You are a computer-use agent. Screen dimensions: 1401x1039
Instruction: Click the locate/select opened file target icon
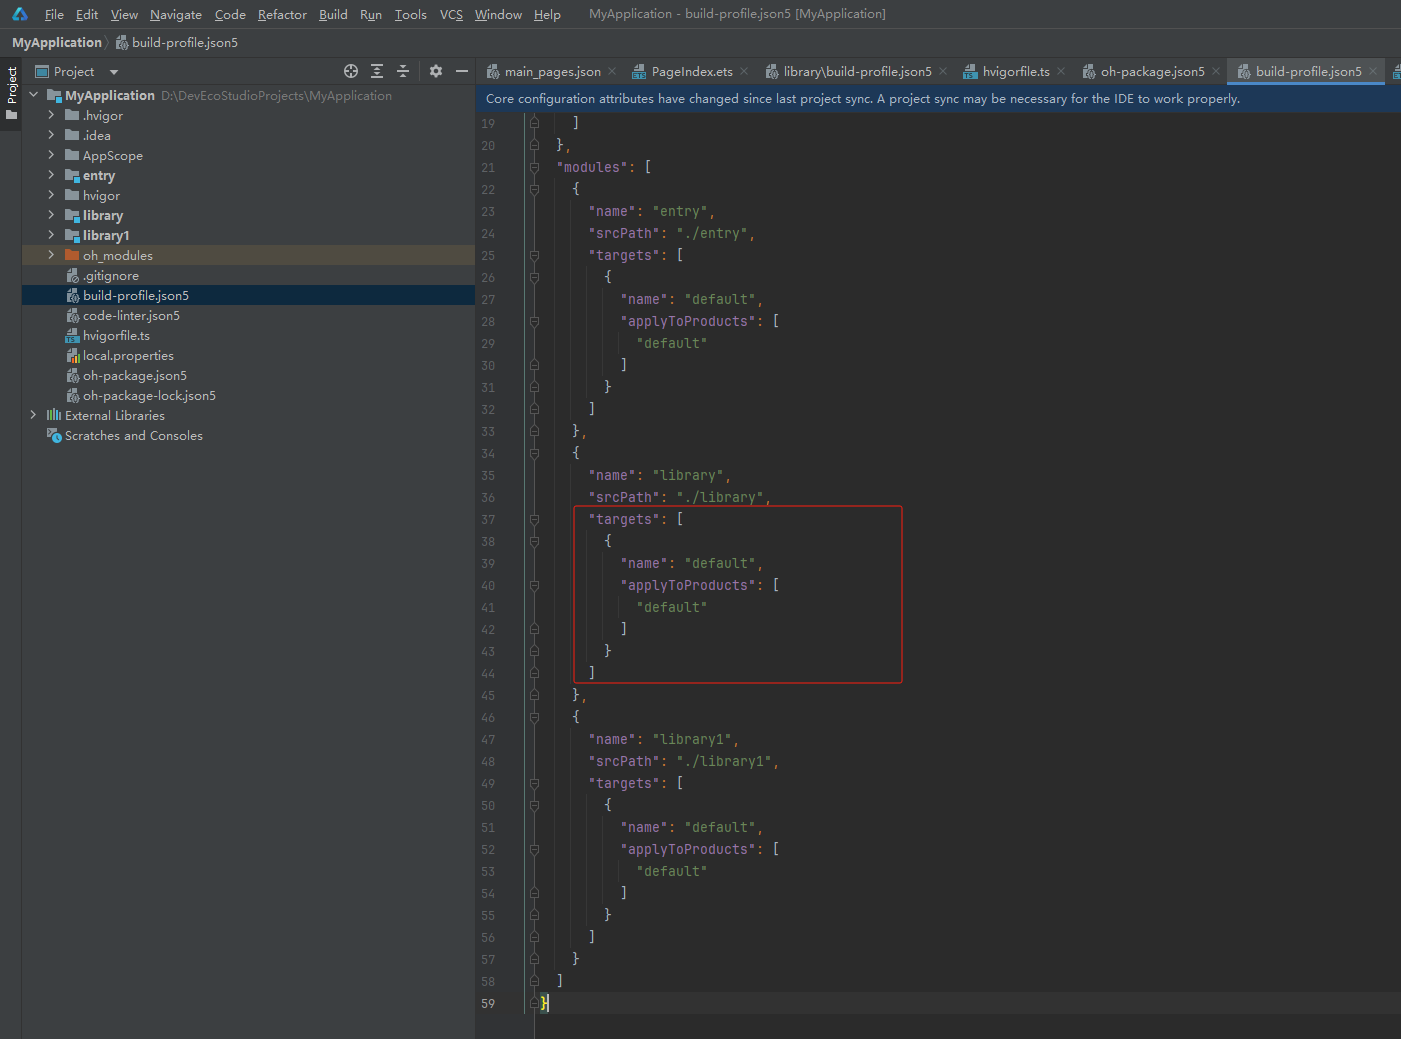coord(351,71)
